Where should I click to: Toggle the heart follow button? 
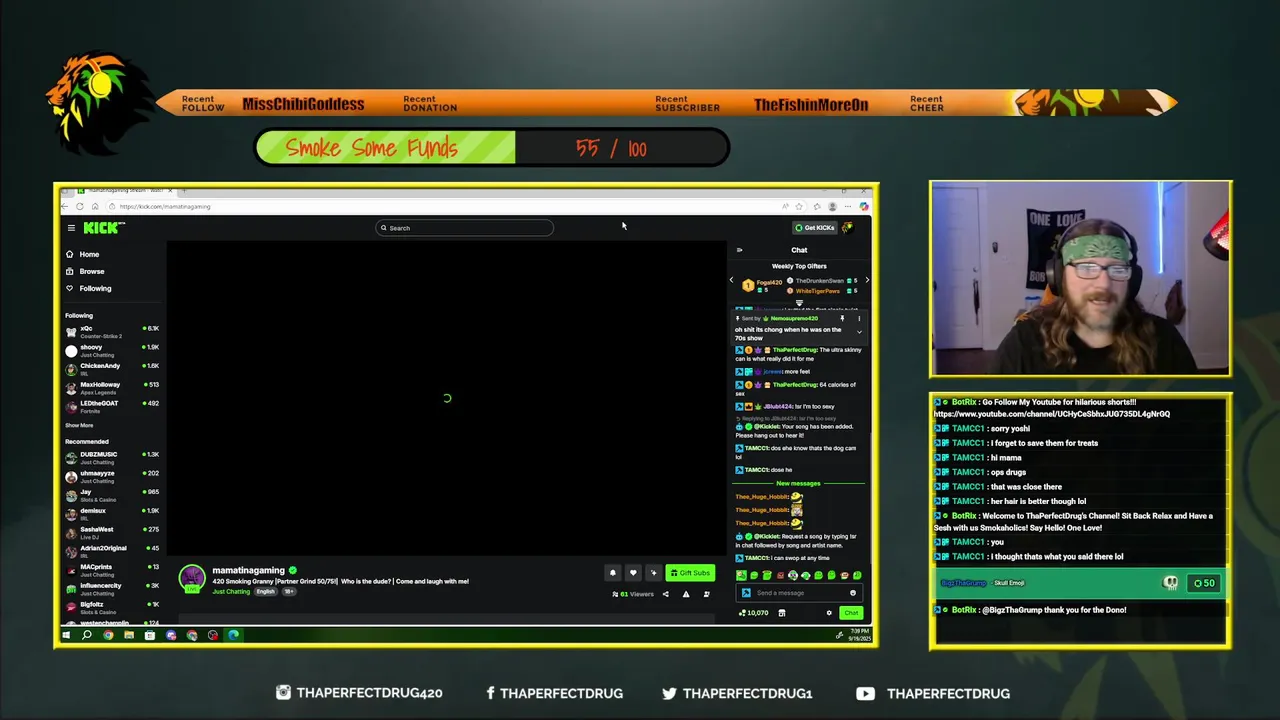coord(633,573)
